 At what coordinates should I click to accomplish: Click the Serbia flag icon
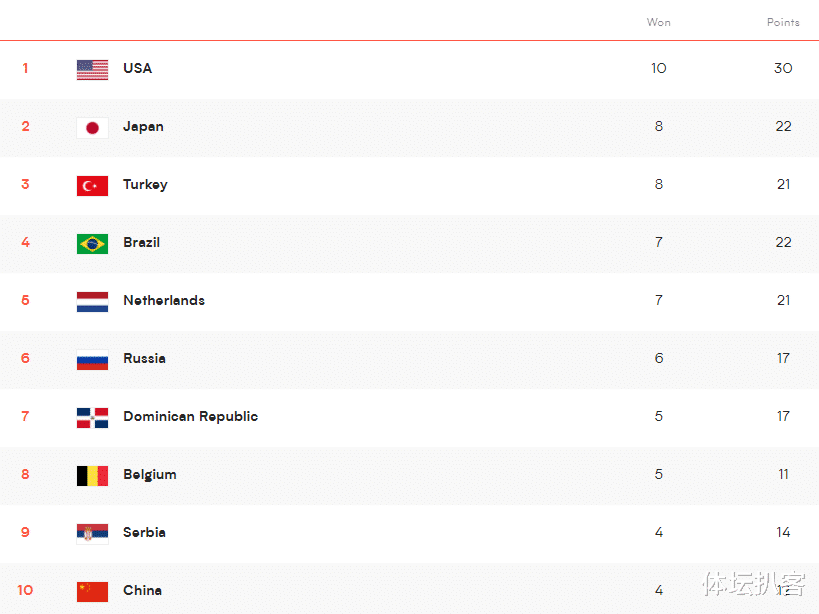click(x=92, y=533)
